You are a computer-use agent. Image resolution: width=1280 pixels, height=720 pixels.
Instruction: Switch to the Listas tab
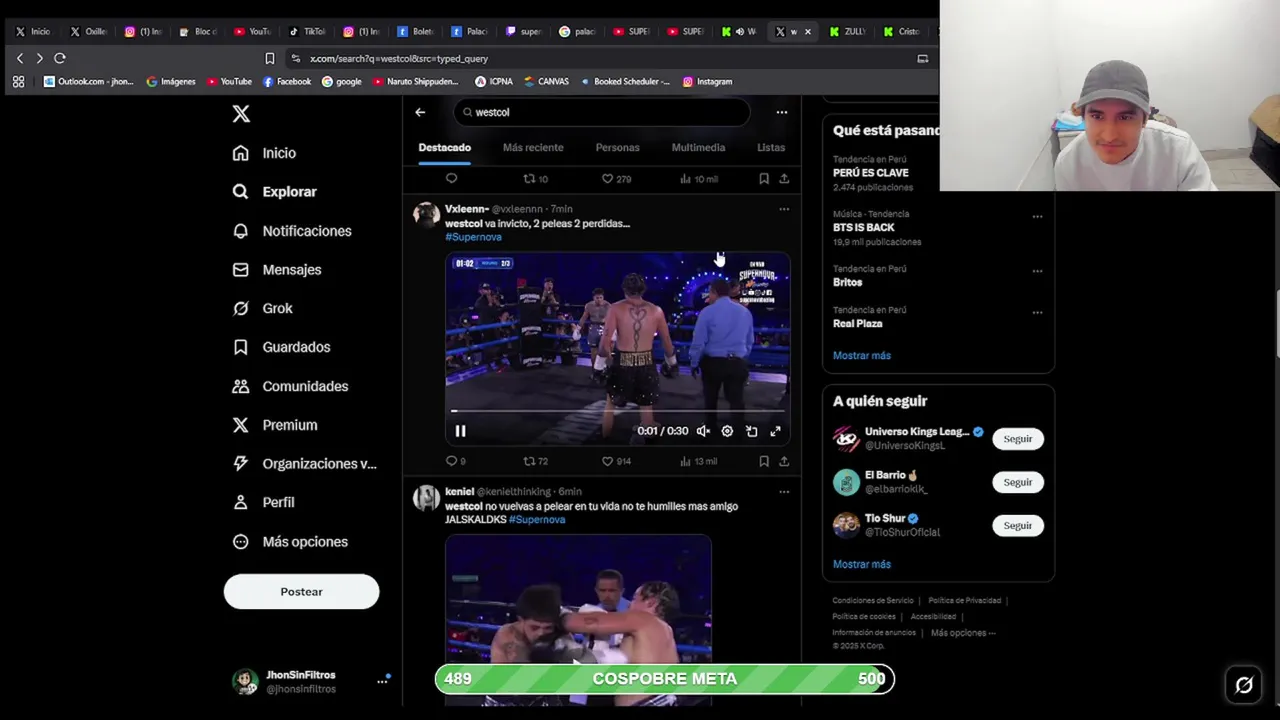(x=771, y=148)
